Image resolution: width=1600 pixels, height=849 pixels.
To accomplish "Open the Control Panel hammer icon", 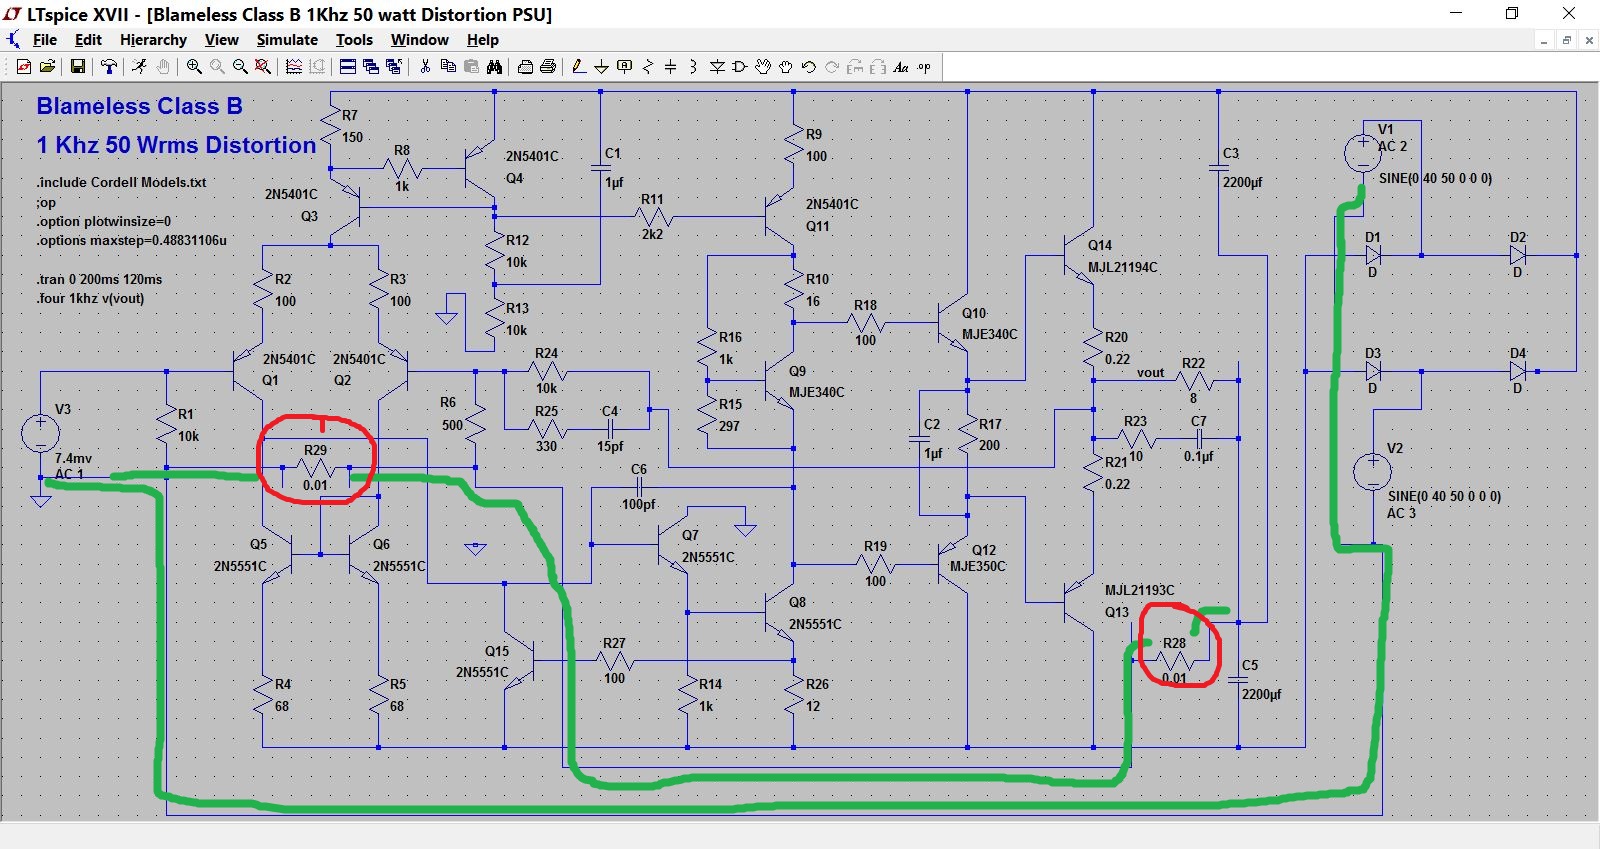I will pyautogui.click(x=108, y=67).
